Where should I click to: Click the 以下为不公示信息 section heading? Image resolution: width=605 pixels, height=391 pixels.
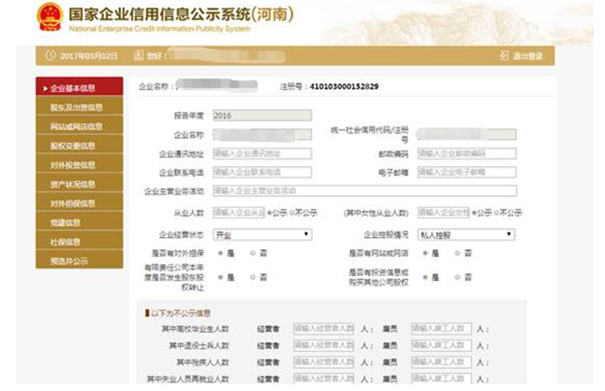point(181,313)
